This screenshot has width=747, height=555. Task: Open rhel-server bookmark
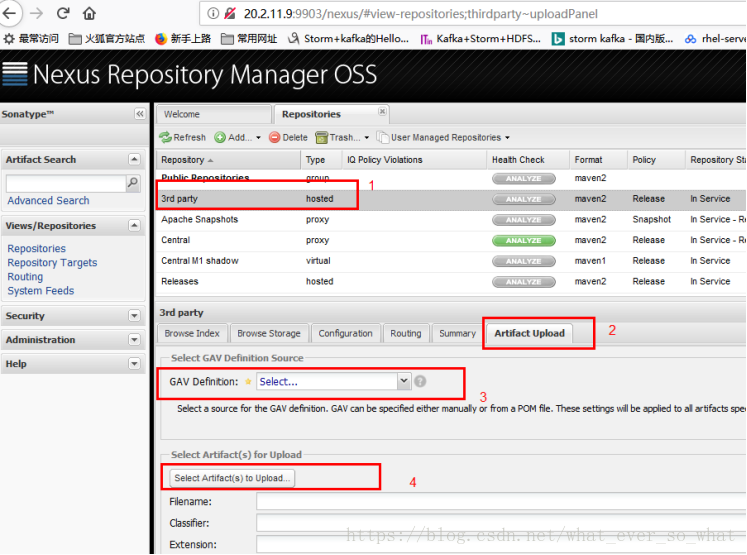(x=715, y=39)
